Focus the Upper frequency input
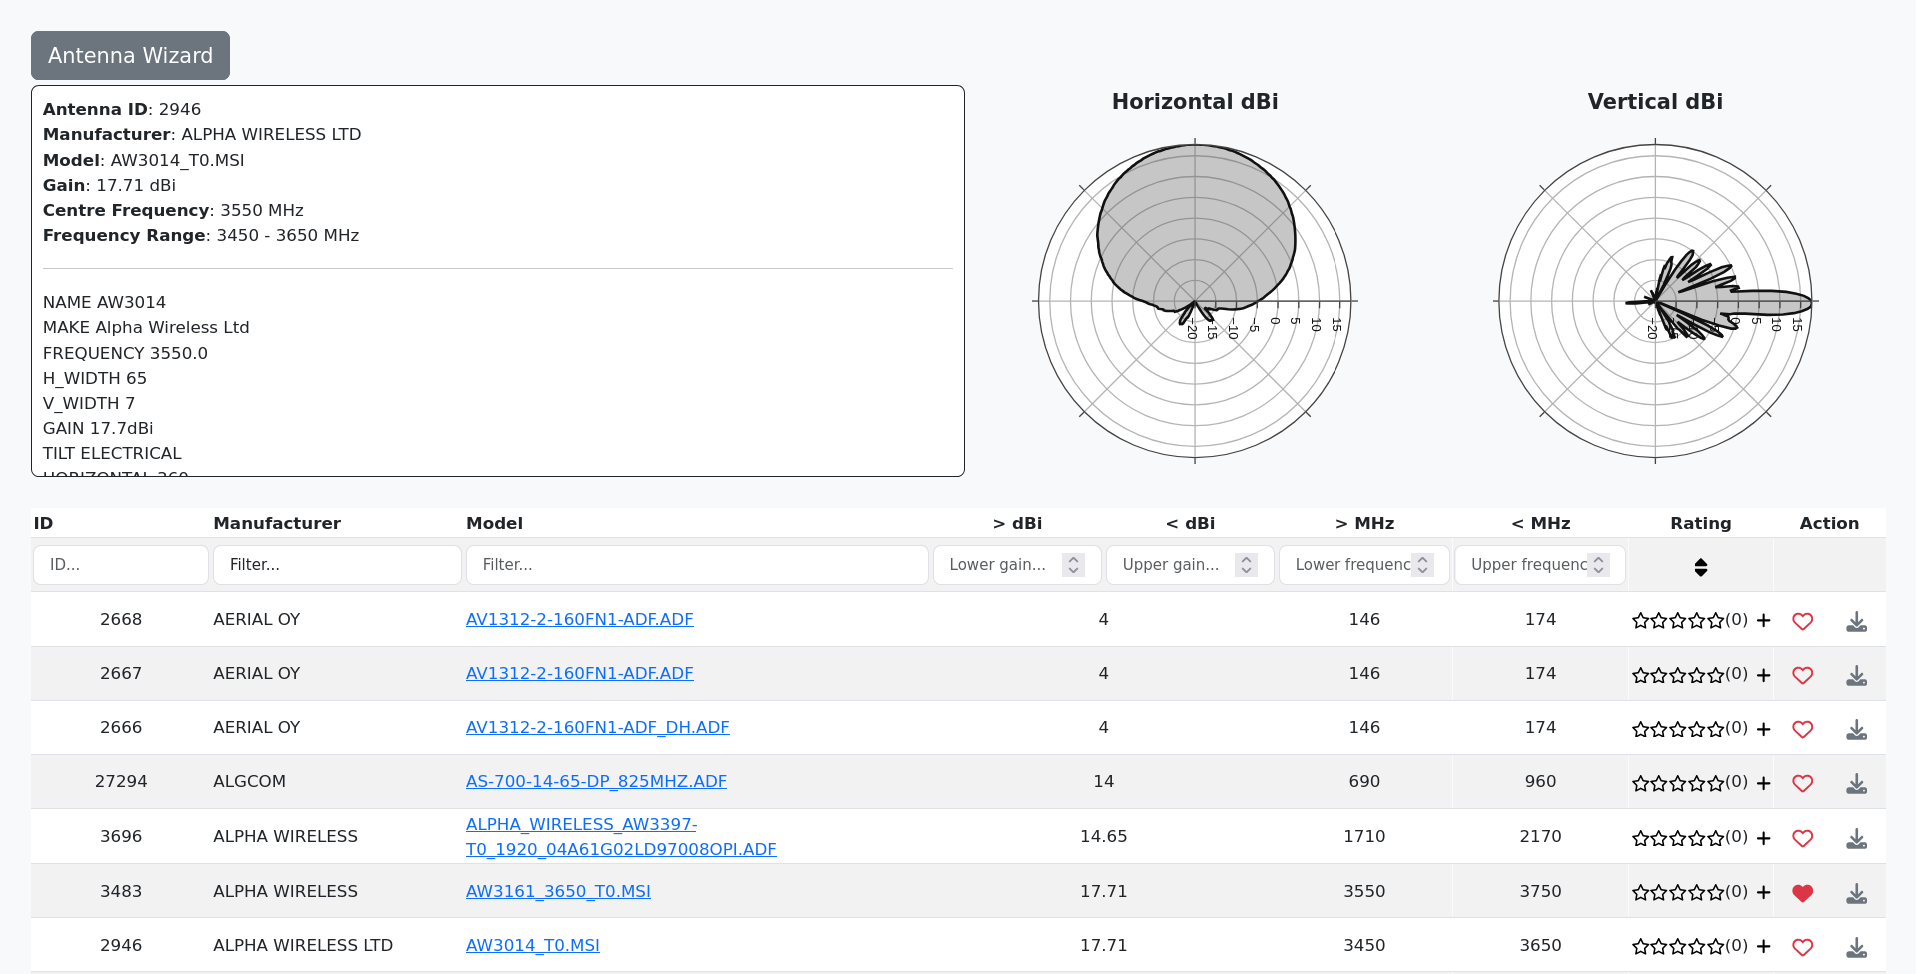 pyautogui.click(x=1540, y=565)
